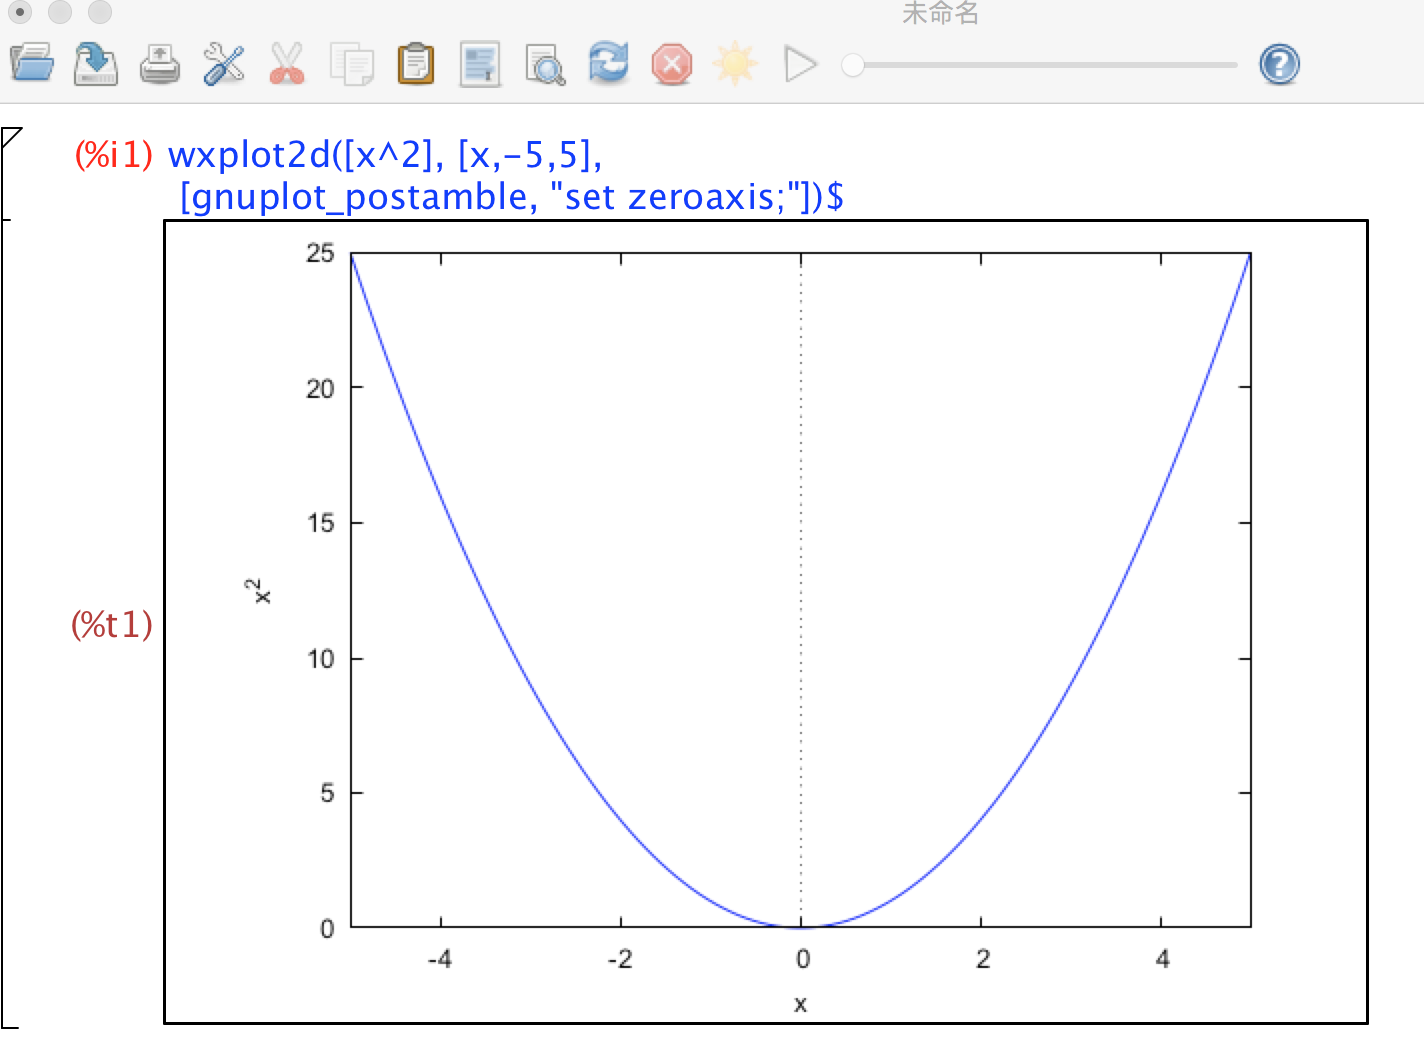The width and height of the screenshot is (1424, 1058).
Task: Paste from the clipboard icon
Action: tap(416, 64)
